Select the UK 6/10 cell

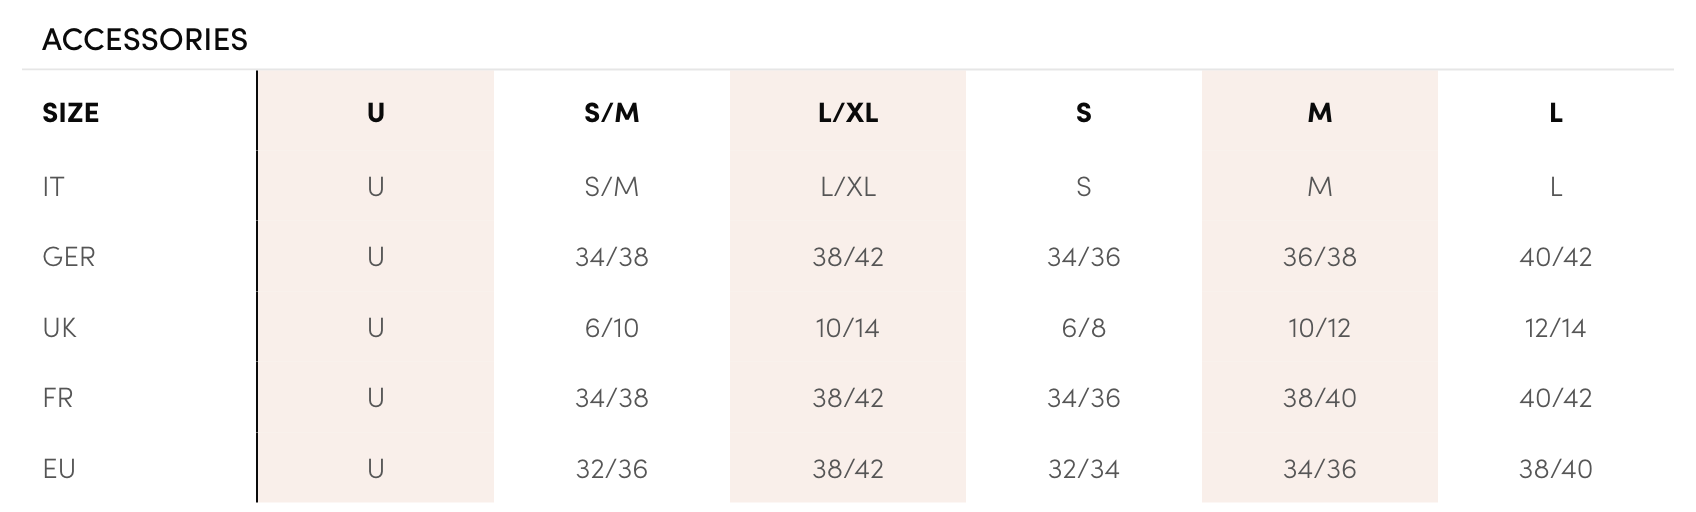pyautogui.click(x=612, y=328)
